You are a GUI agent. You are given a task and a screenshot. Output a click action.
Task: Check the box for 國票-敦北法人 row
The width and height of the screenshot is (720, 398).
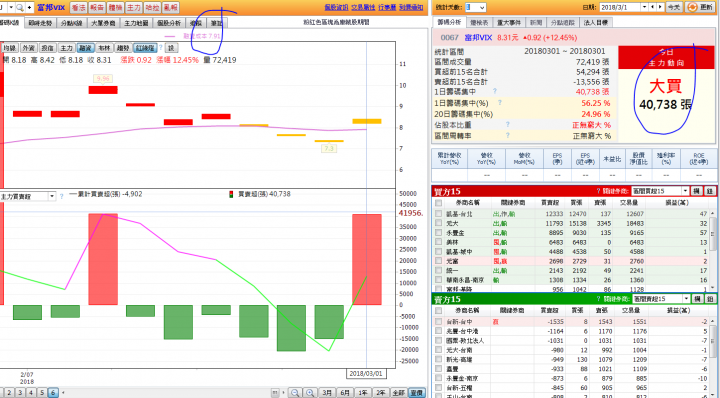point(439,341)
